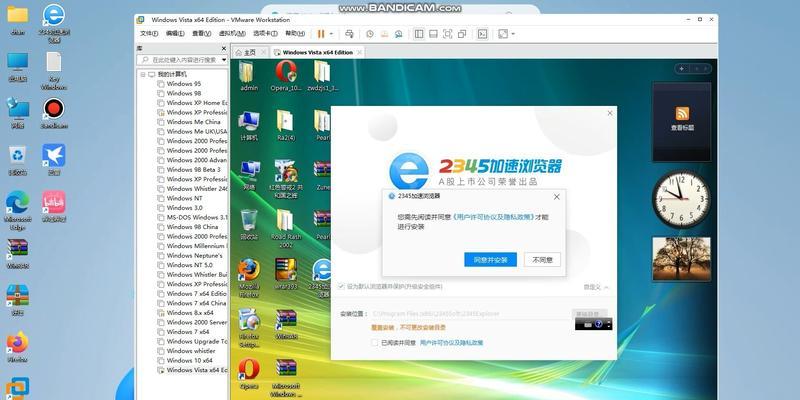
Task: Click the RSS feed headlines gadget
Action: click(682, 121)
